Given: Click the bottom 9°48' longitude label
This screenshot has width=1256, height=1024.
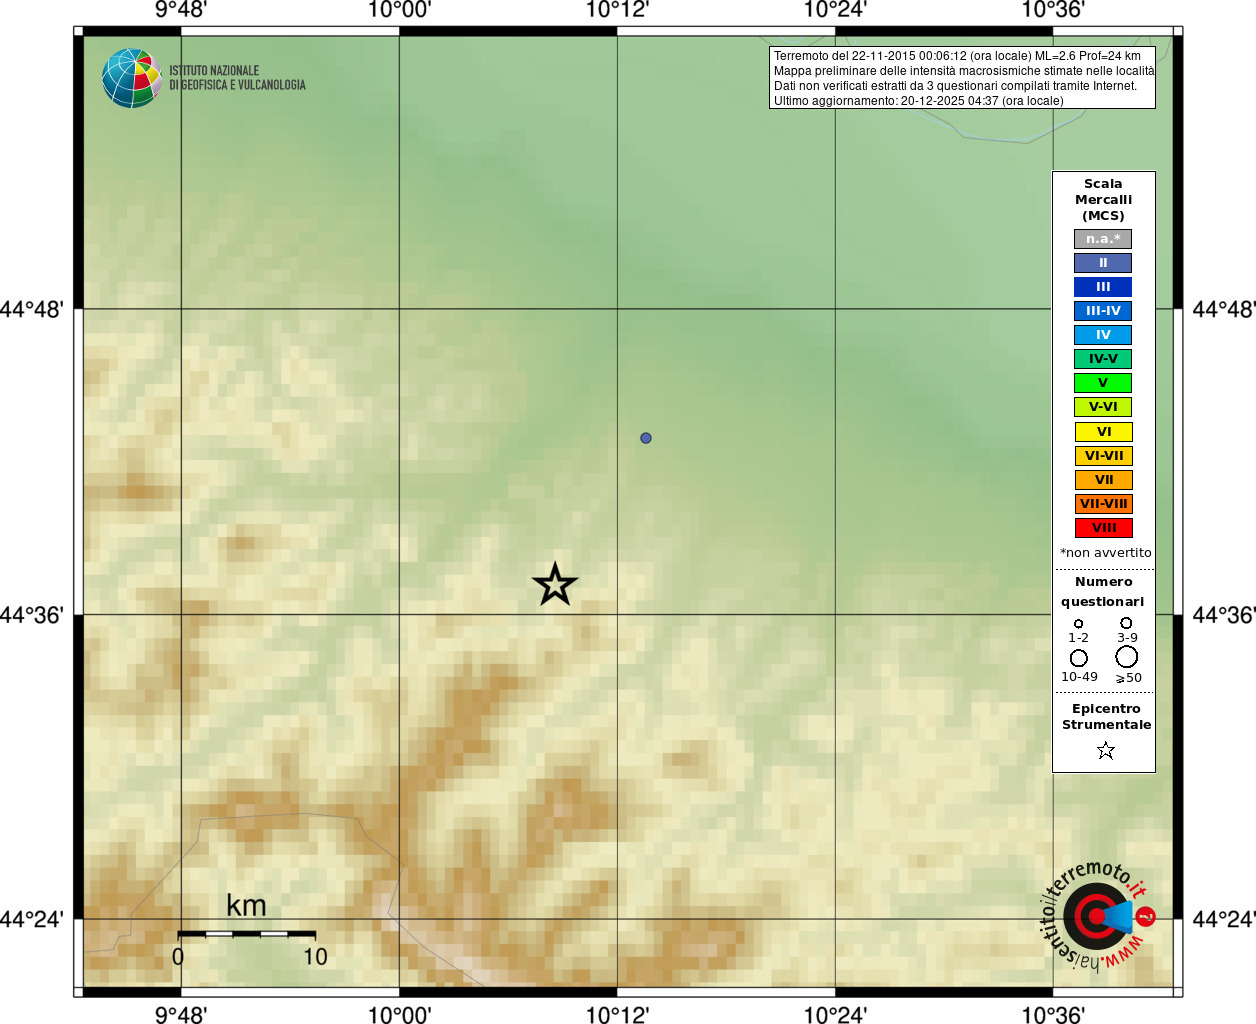Looking at the screenshot, I should (x=181, y=1014).
